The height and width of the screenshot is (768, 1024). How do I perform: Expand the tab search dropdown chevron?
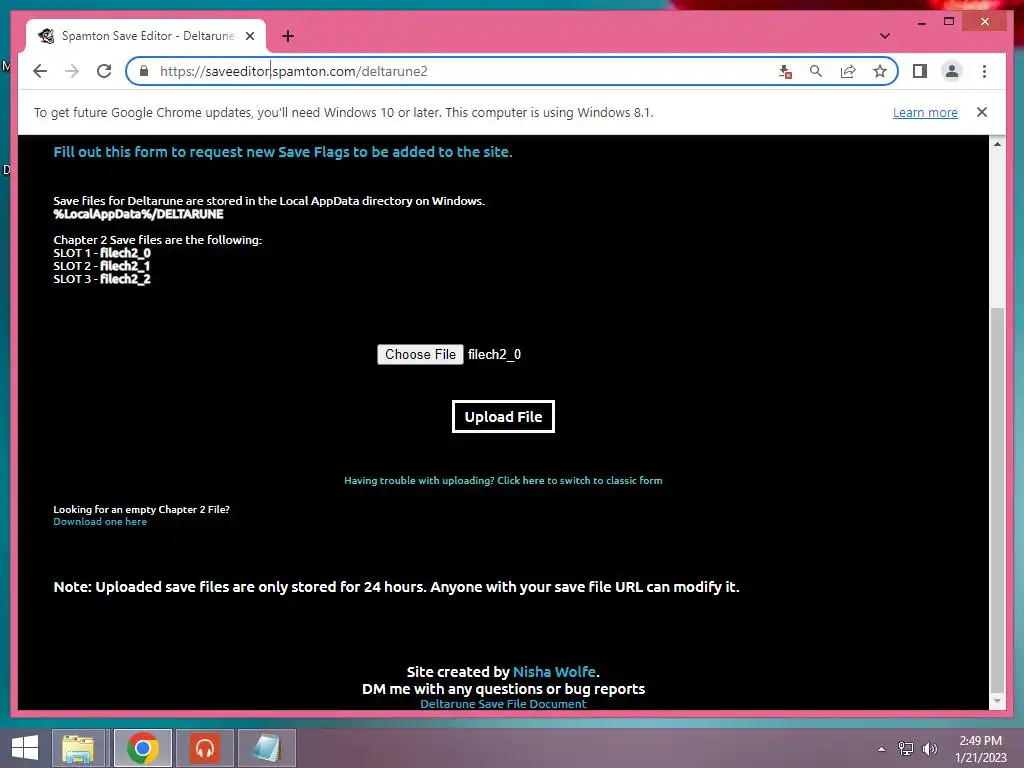click(884, 36)
